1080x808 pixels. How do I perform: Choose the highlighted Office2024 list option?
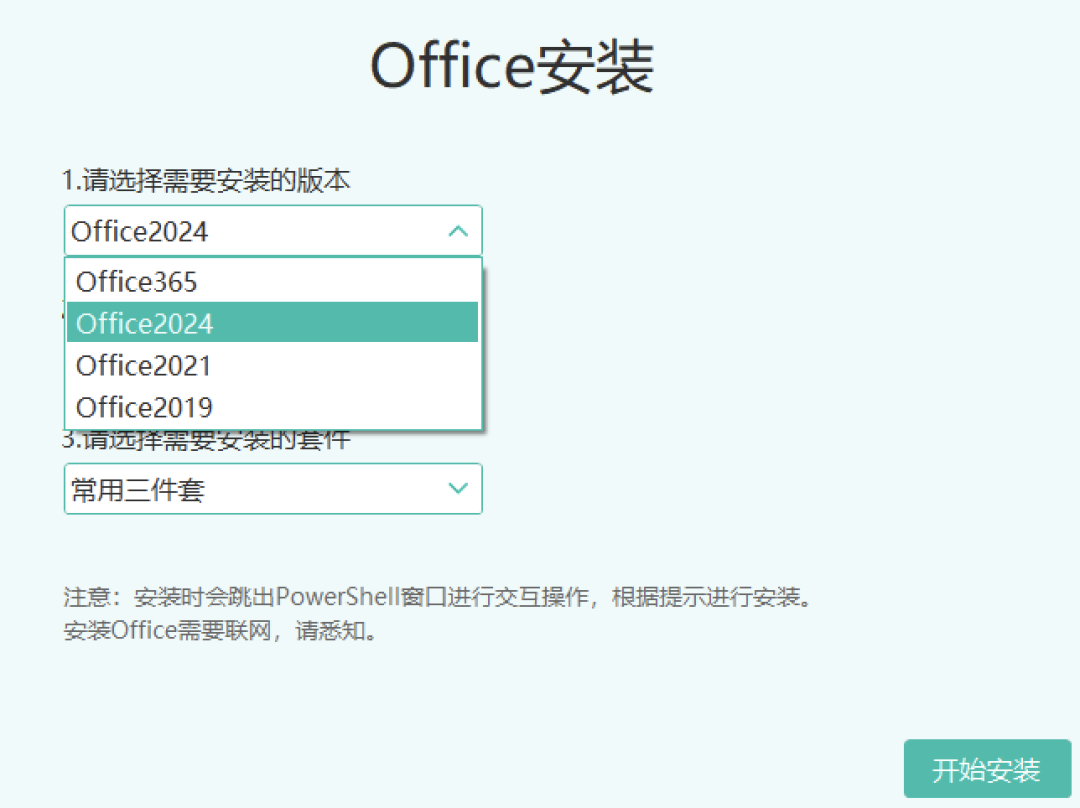tap(273, 322)
